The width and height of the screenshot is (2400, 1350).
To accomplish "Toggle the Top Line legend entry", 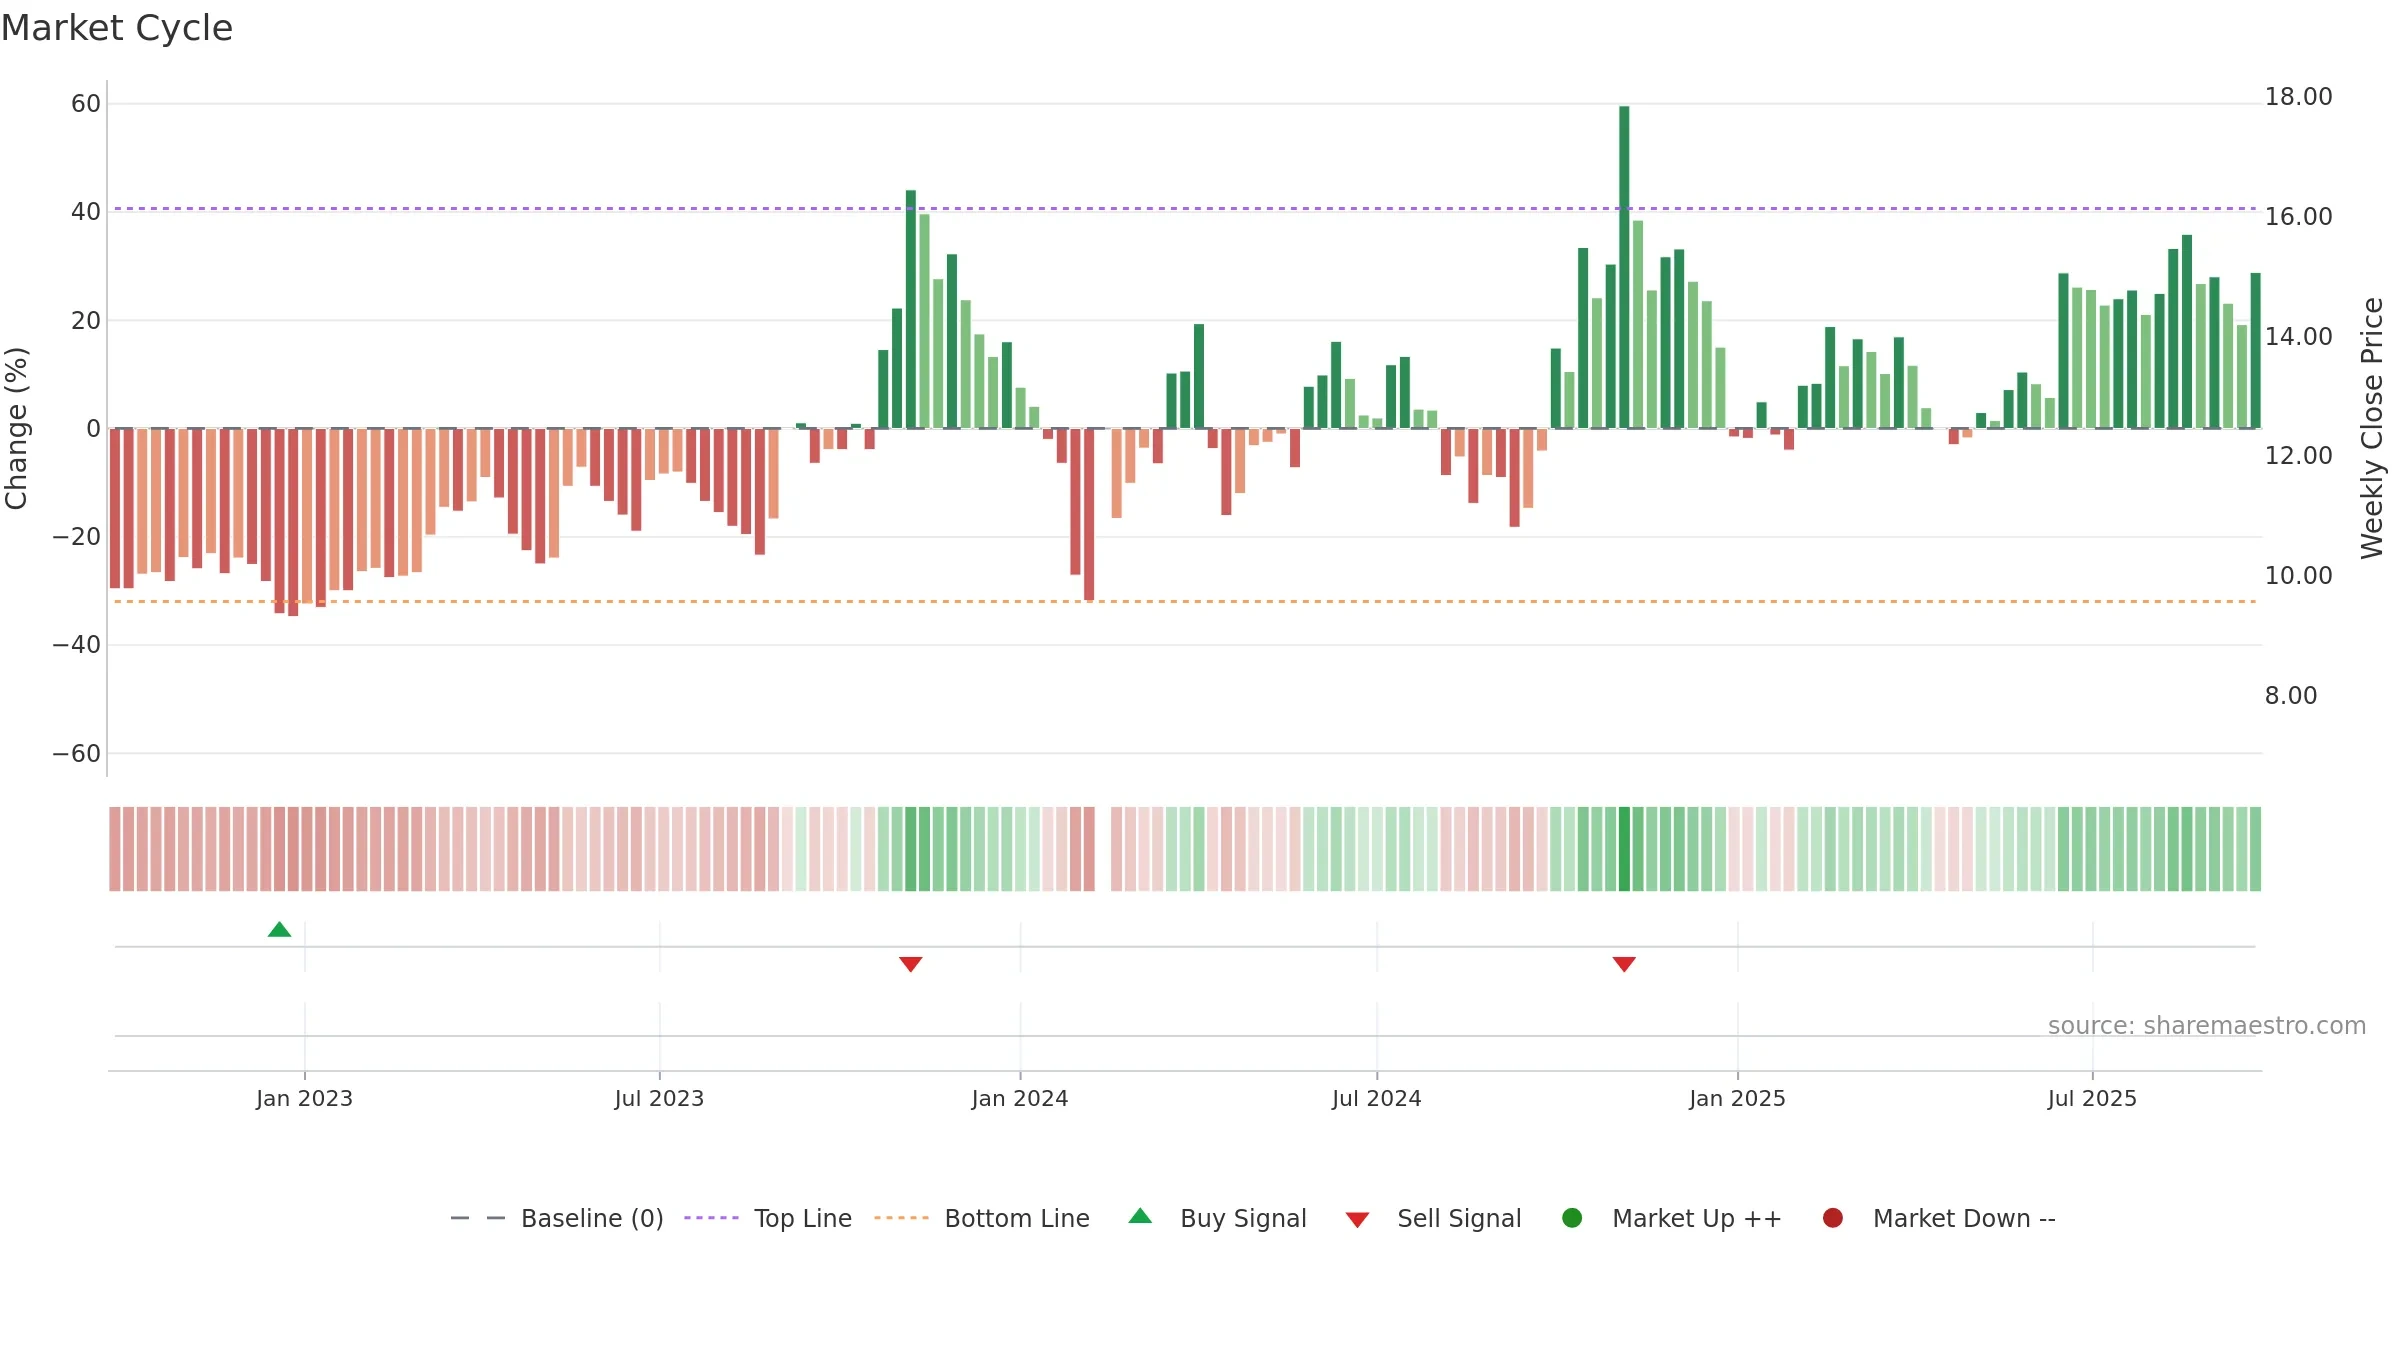I will (x=768, y=1218).
